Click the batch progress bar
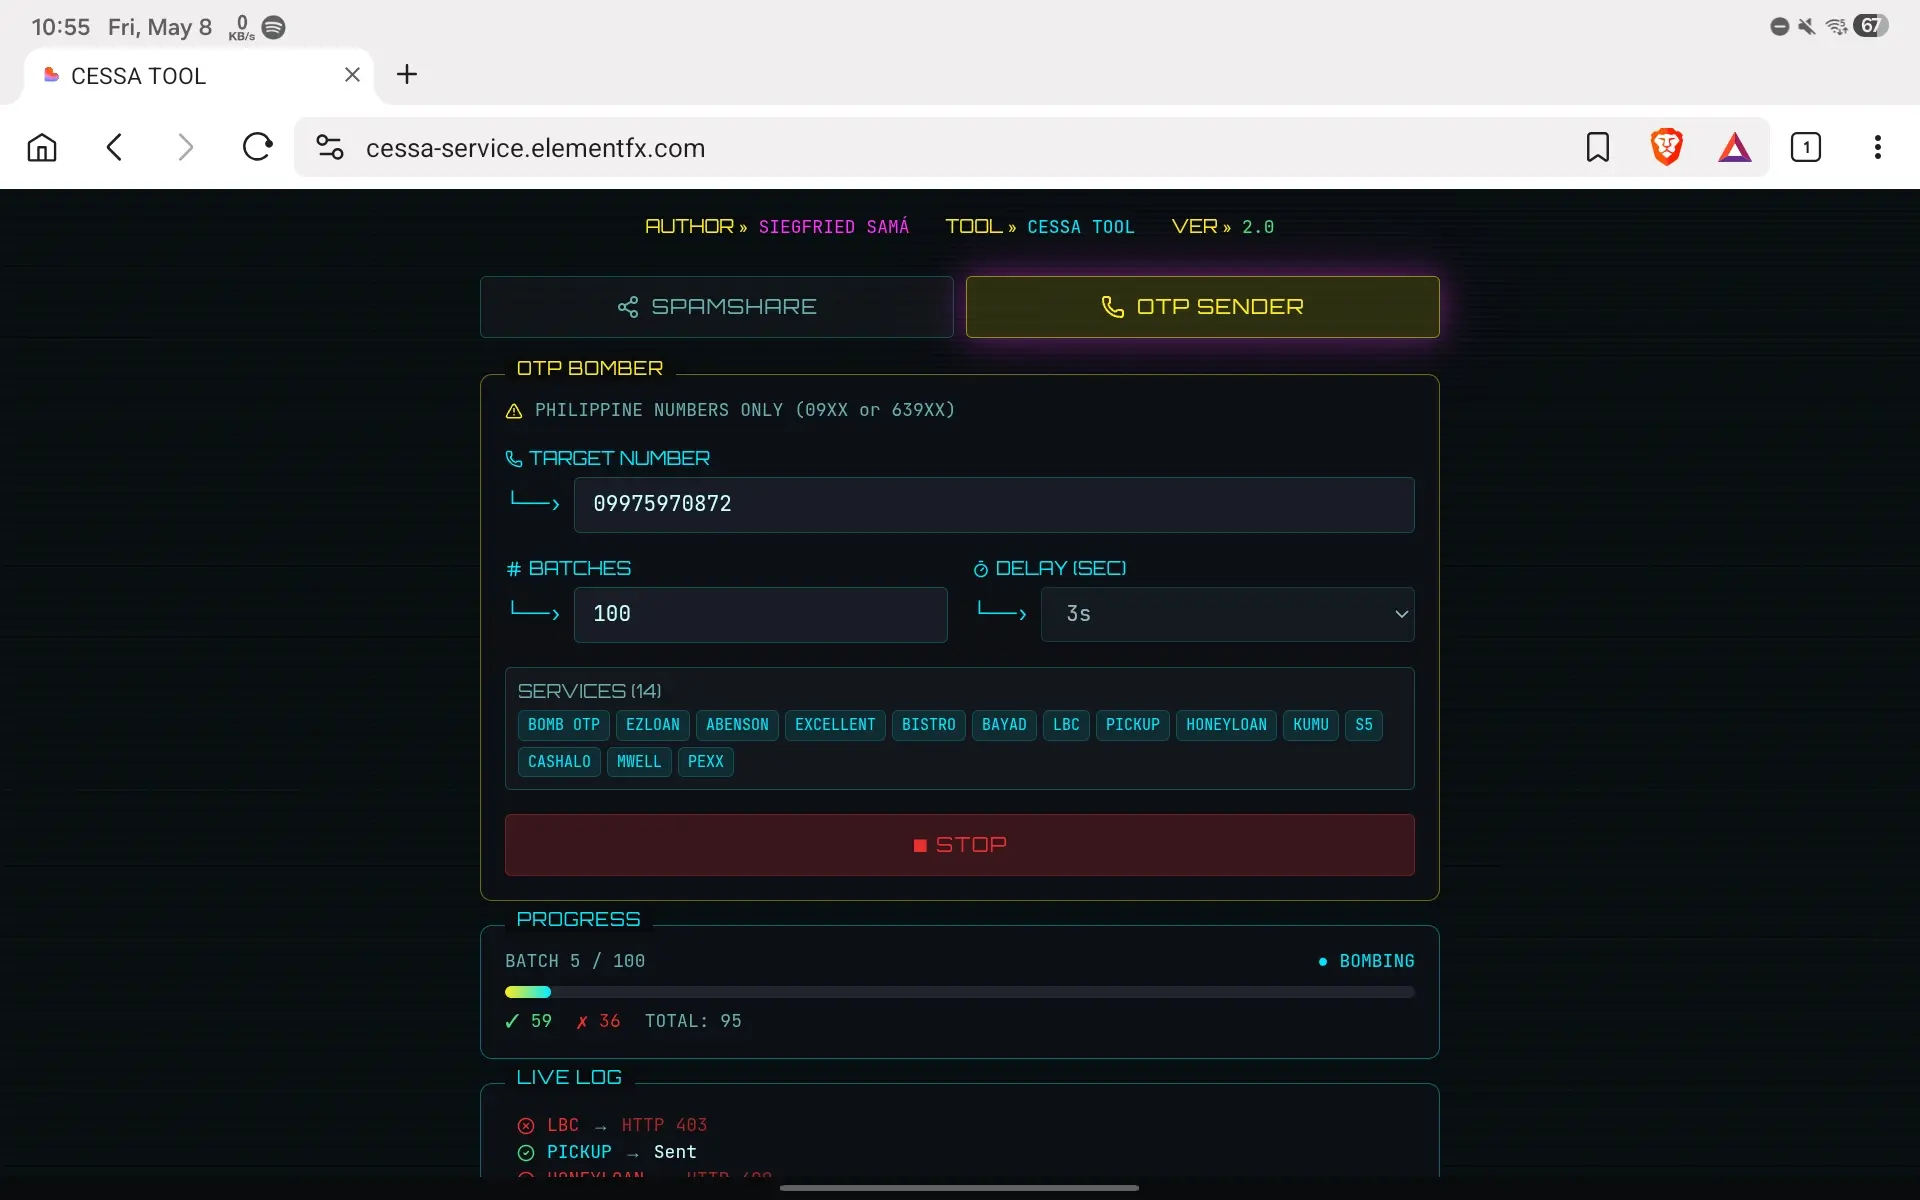Image resolution: width=1920 pixels, height=1200 pixels. tap(960, 992)
